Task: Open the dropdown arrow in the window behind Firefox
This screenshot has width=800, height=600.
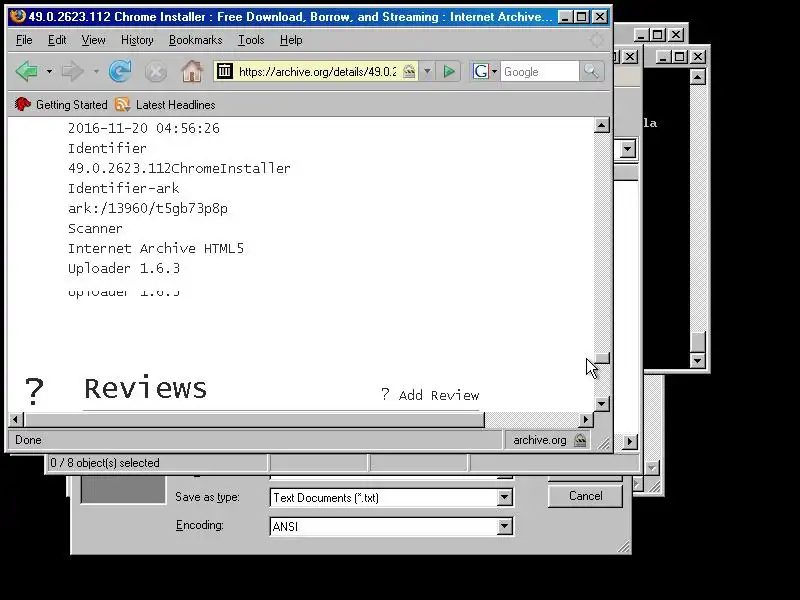Action: pos(628,149)
